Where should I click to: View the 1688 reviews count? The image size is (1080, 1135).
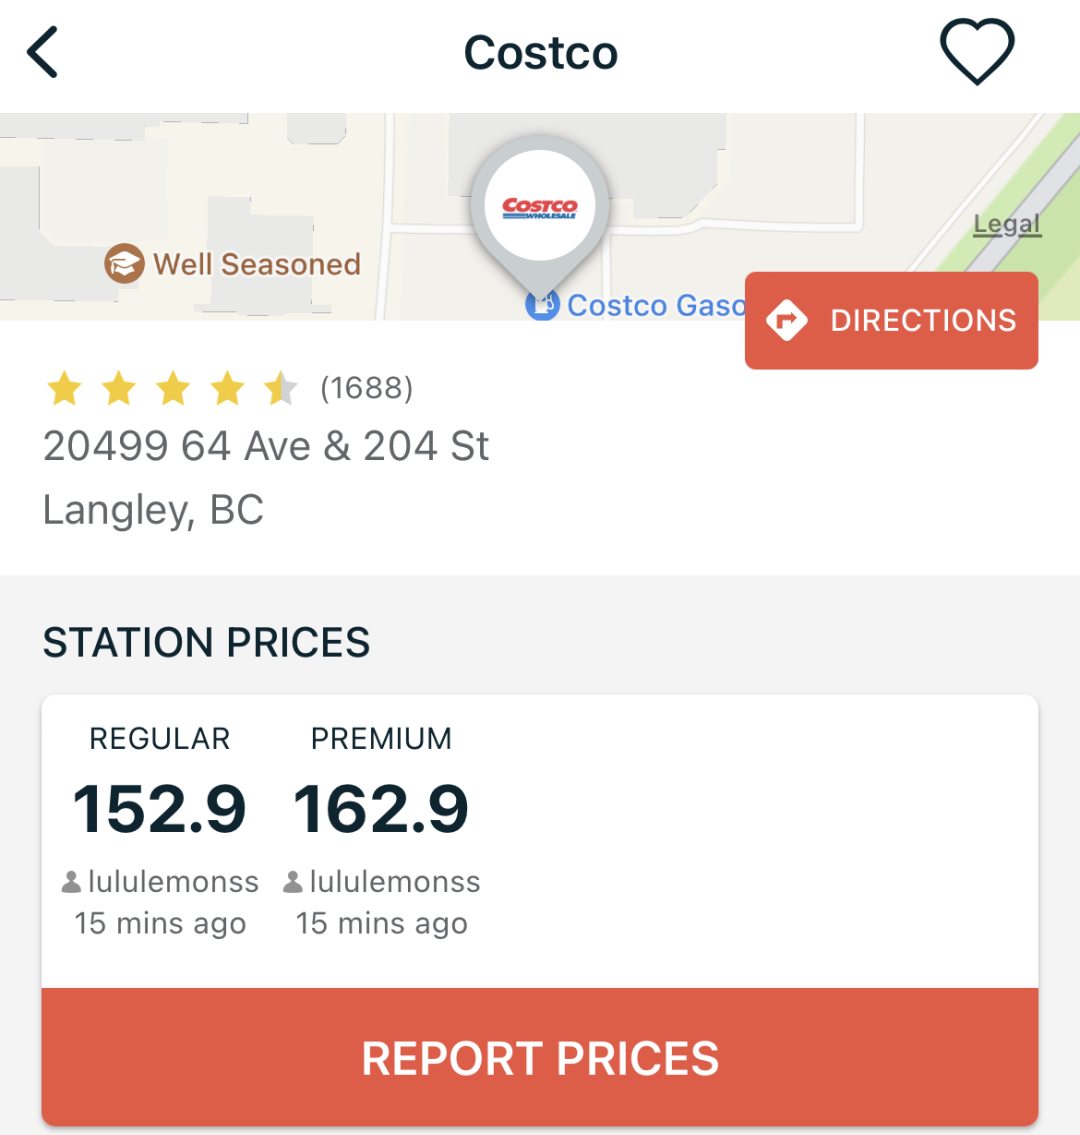367,388
